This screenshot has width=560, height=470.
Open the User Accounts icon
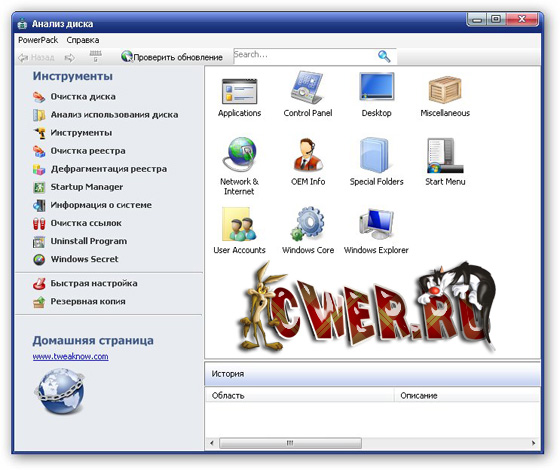pyautogui.click(x=239, y=224)
